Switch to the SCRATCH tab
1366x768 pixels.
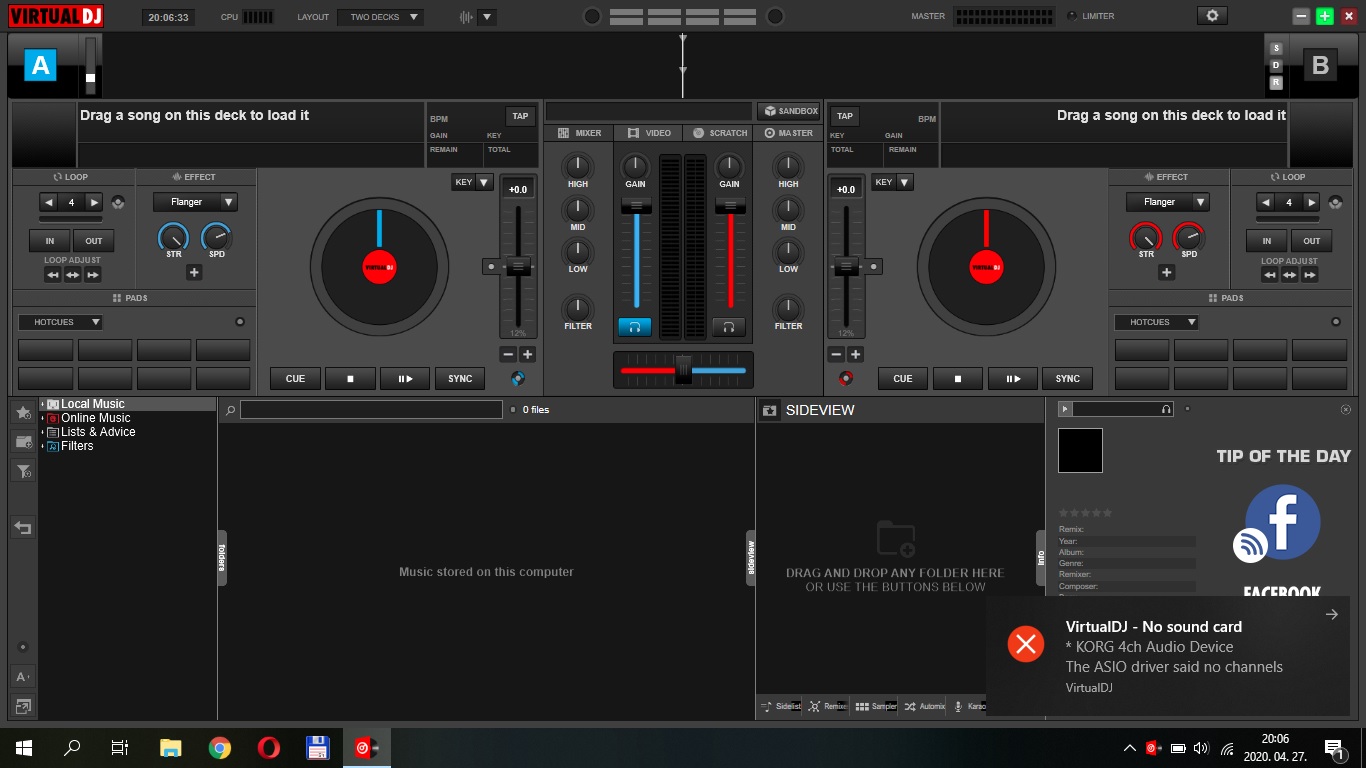[717, 133]
